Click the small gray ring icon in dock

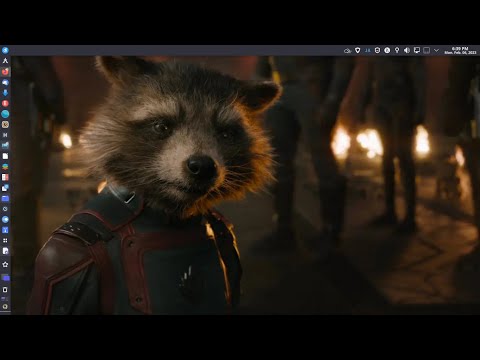coord(5,209)
